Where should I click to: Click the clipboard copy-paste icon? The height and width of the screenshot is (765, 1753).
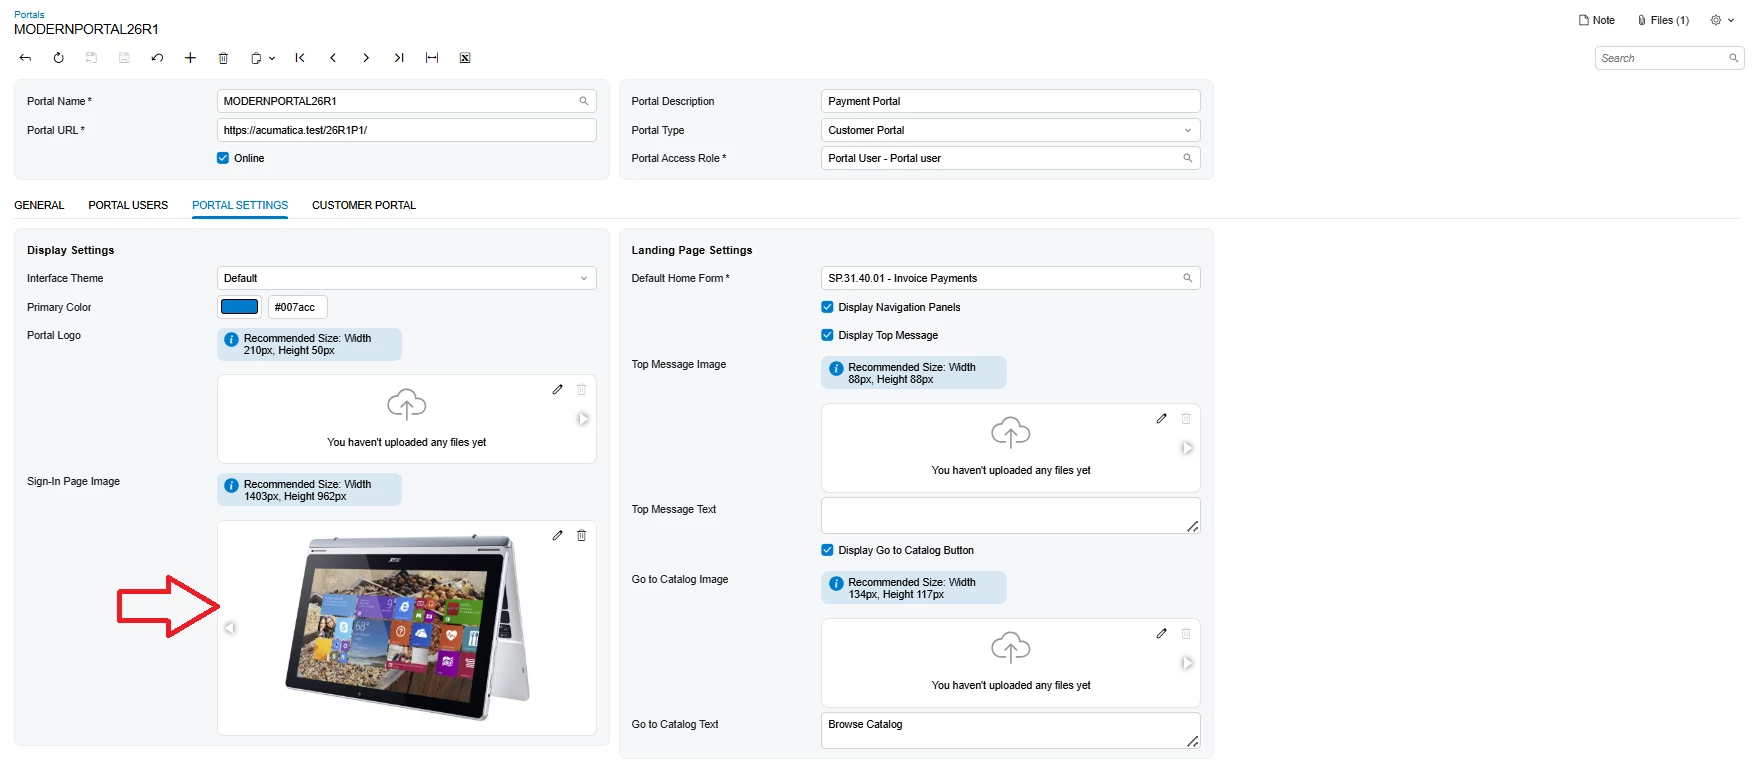click(256, 58)
